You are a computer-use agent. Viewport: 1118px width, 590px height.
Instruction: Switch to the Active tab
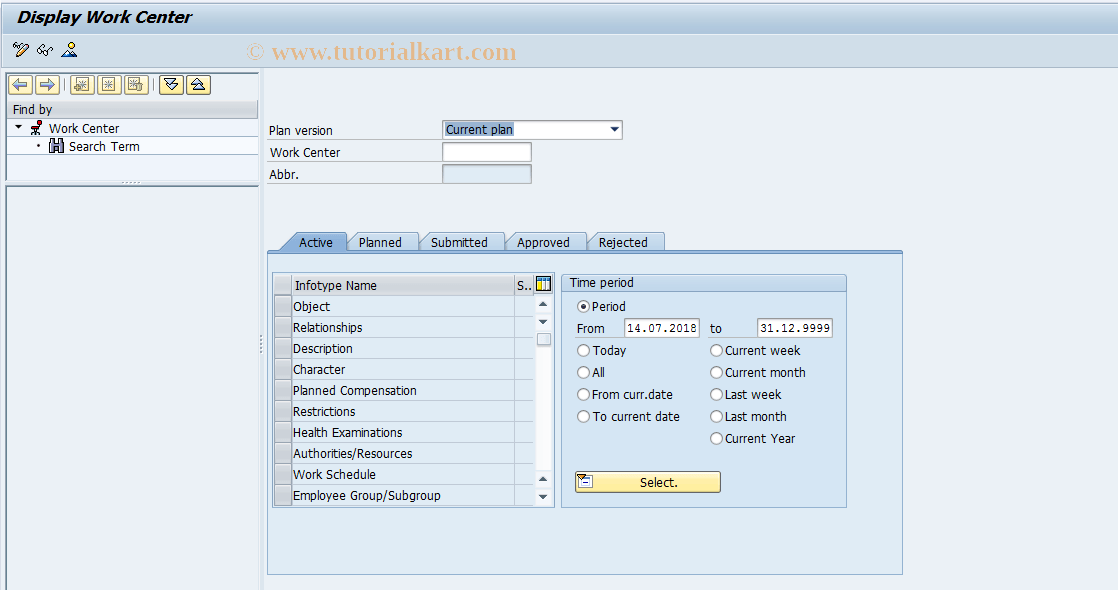[x=315, y=242]
